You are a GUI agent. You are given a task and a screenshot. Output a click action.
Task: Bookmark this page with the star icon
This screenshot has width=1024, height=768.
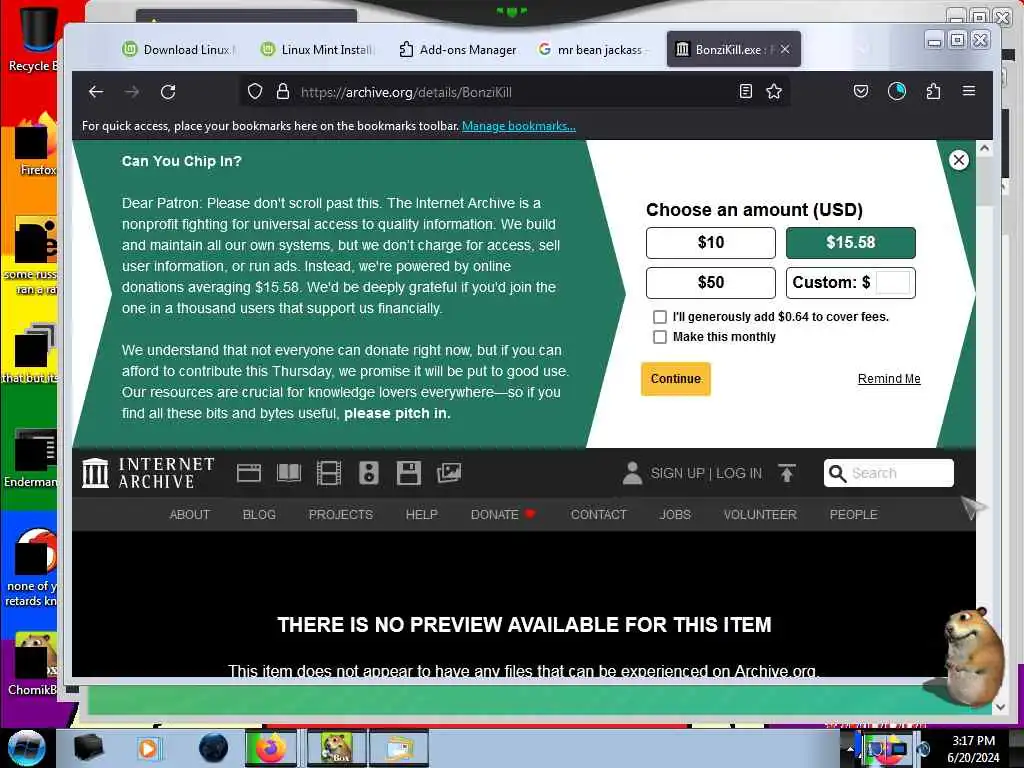coord(774,91)
